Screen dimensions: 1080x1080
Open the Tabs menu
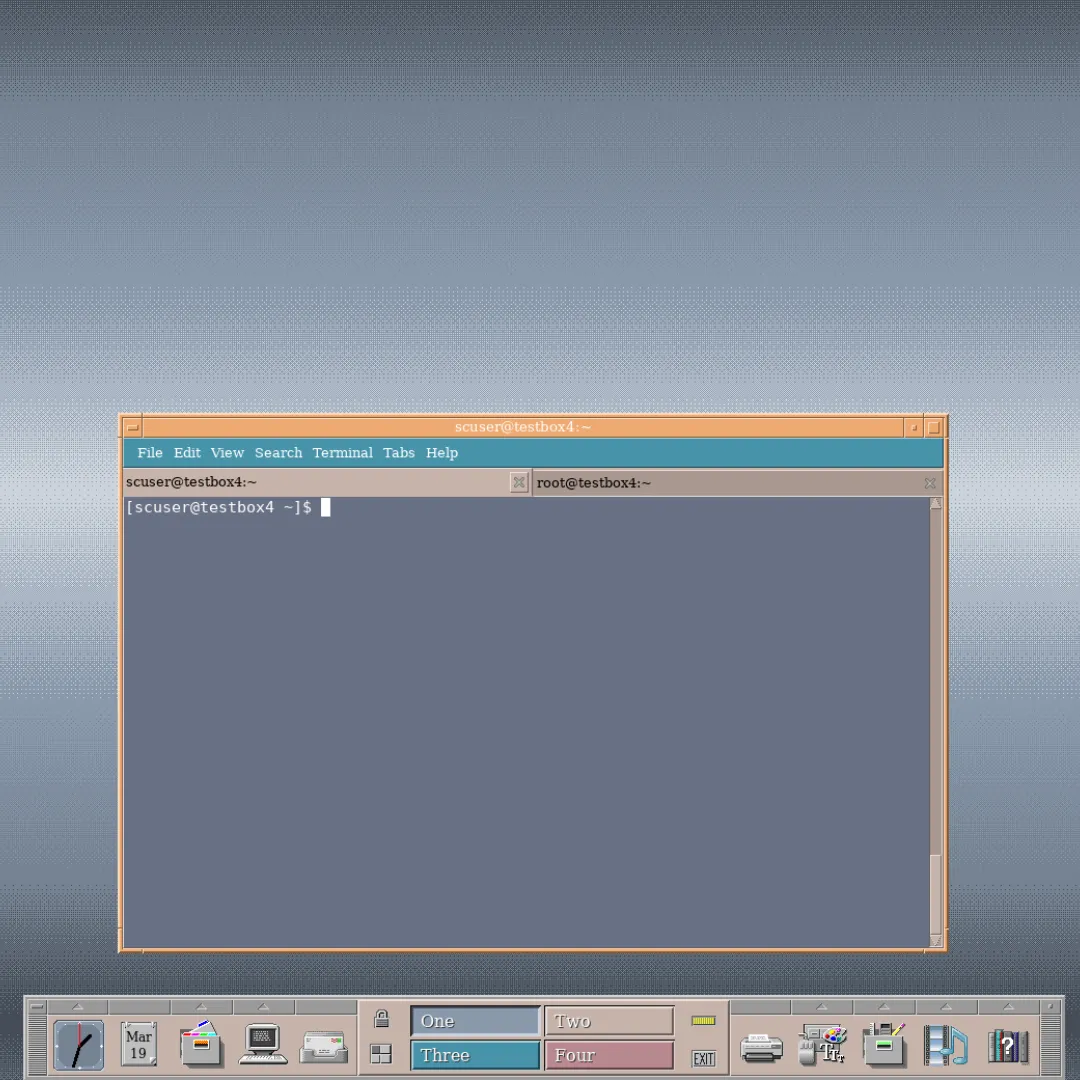(398, 452)
